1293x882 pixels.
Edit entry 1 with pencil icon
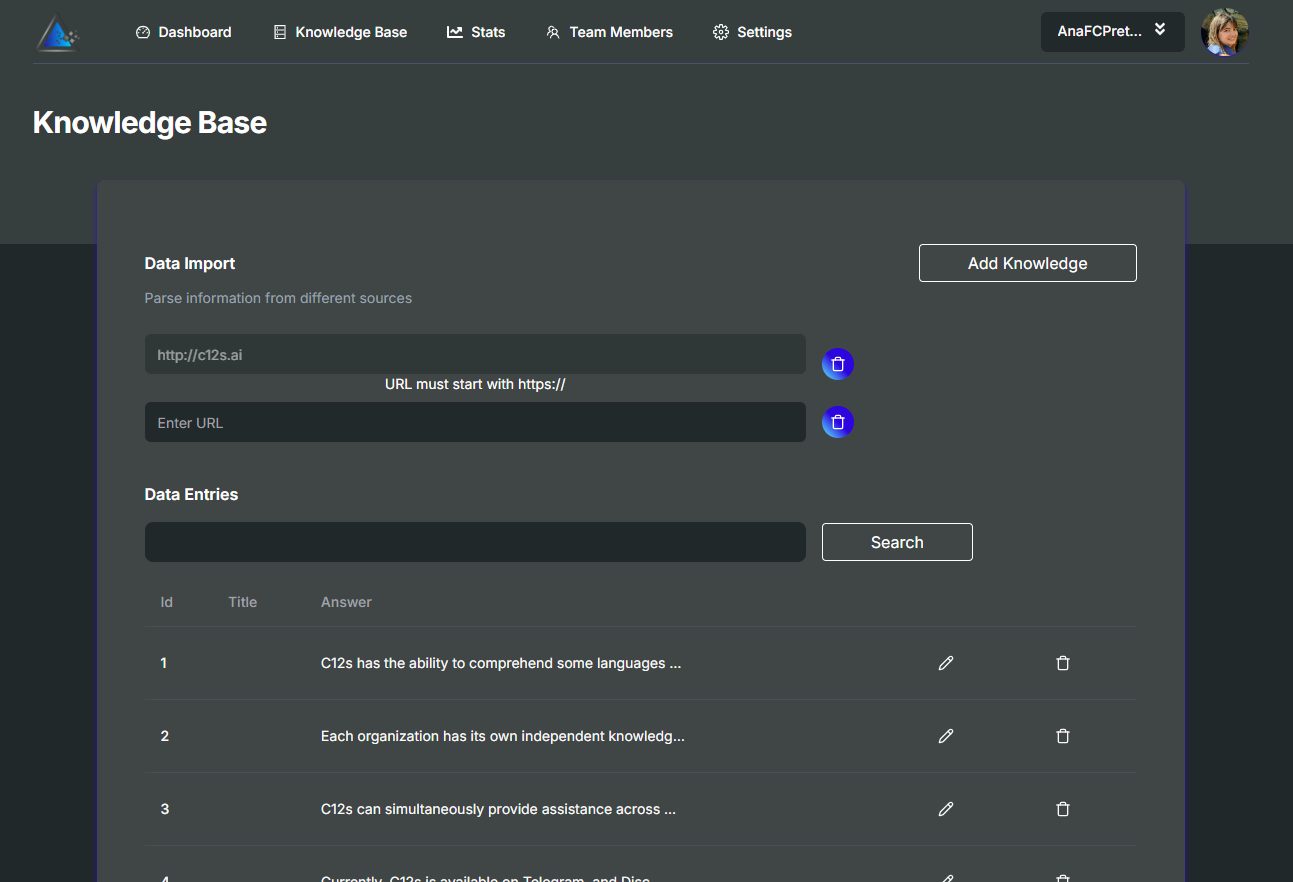(x=946, y=663)
